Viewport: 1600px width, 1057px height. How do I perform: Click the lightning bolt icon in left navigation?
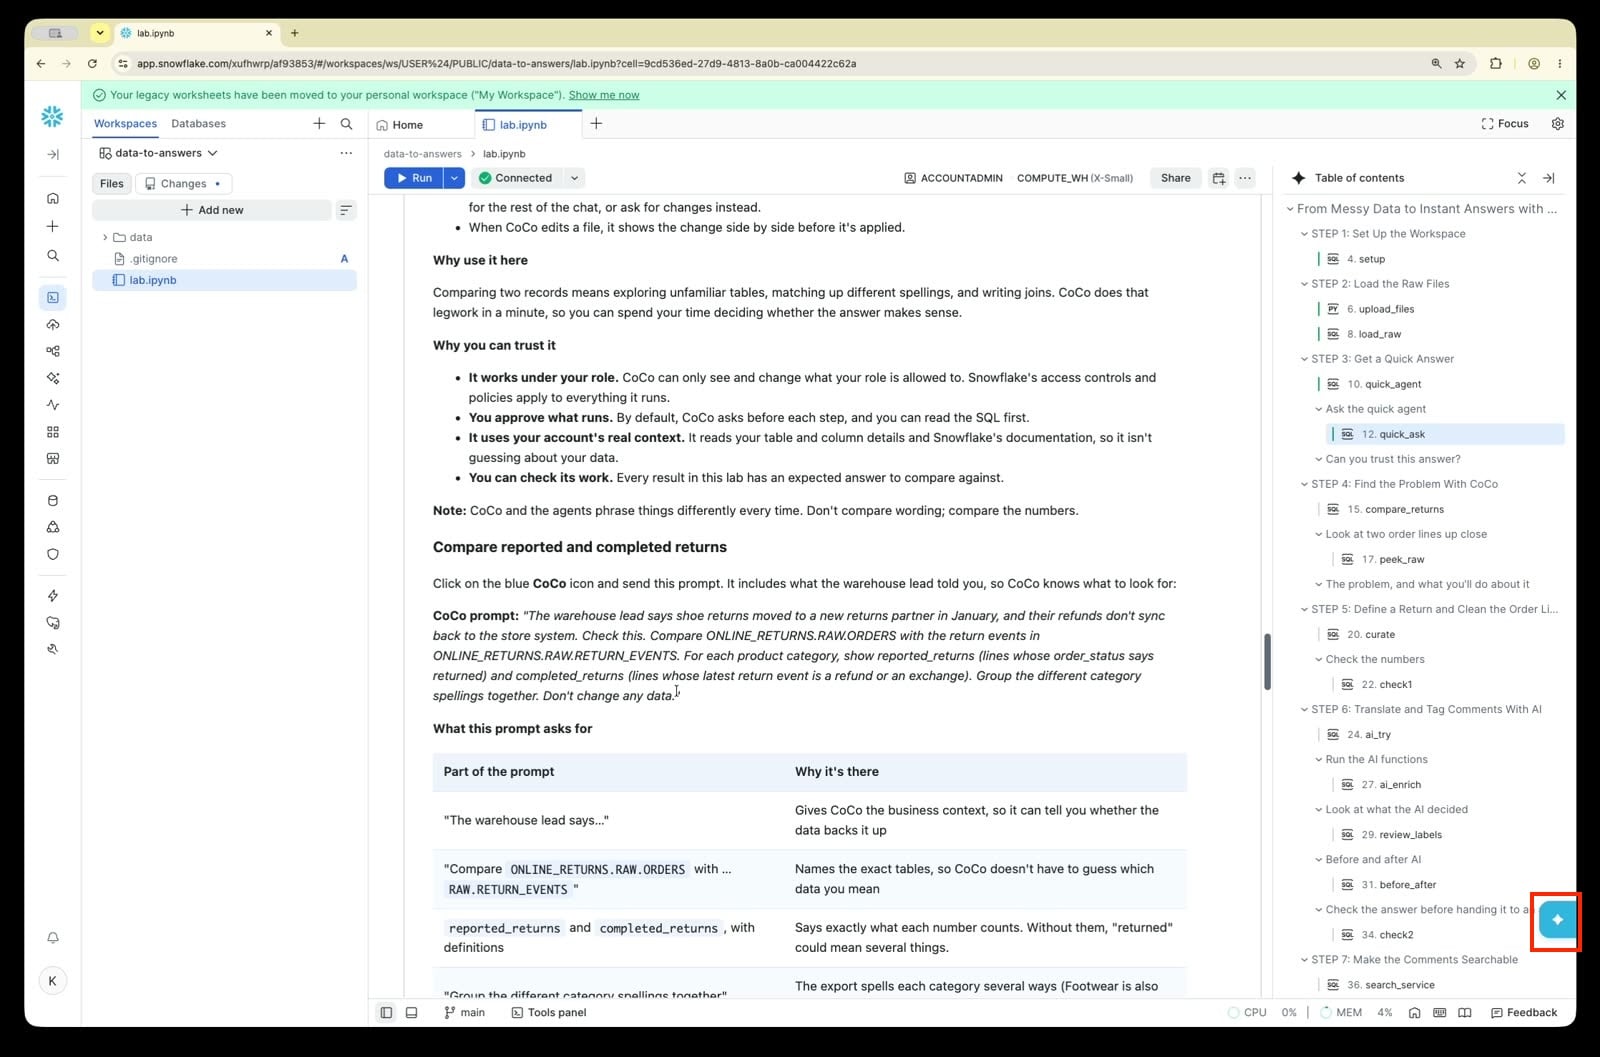[53, 596]
